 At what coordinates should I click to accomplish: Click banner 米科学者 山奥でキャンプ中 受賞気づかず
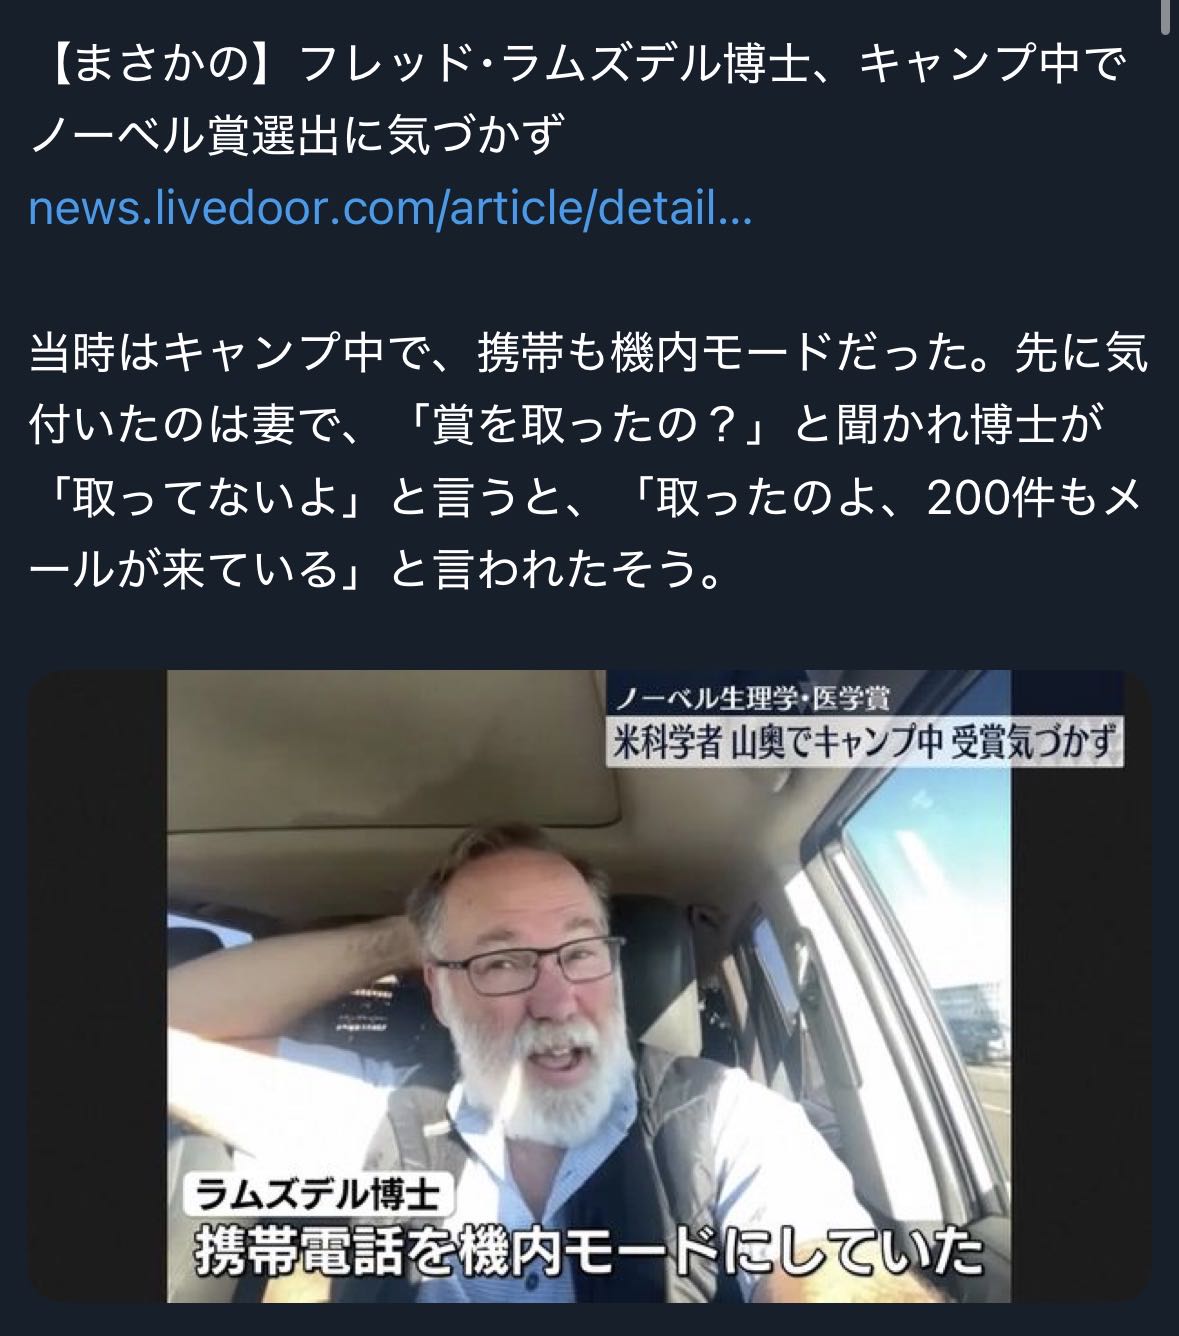coord(863,742)
